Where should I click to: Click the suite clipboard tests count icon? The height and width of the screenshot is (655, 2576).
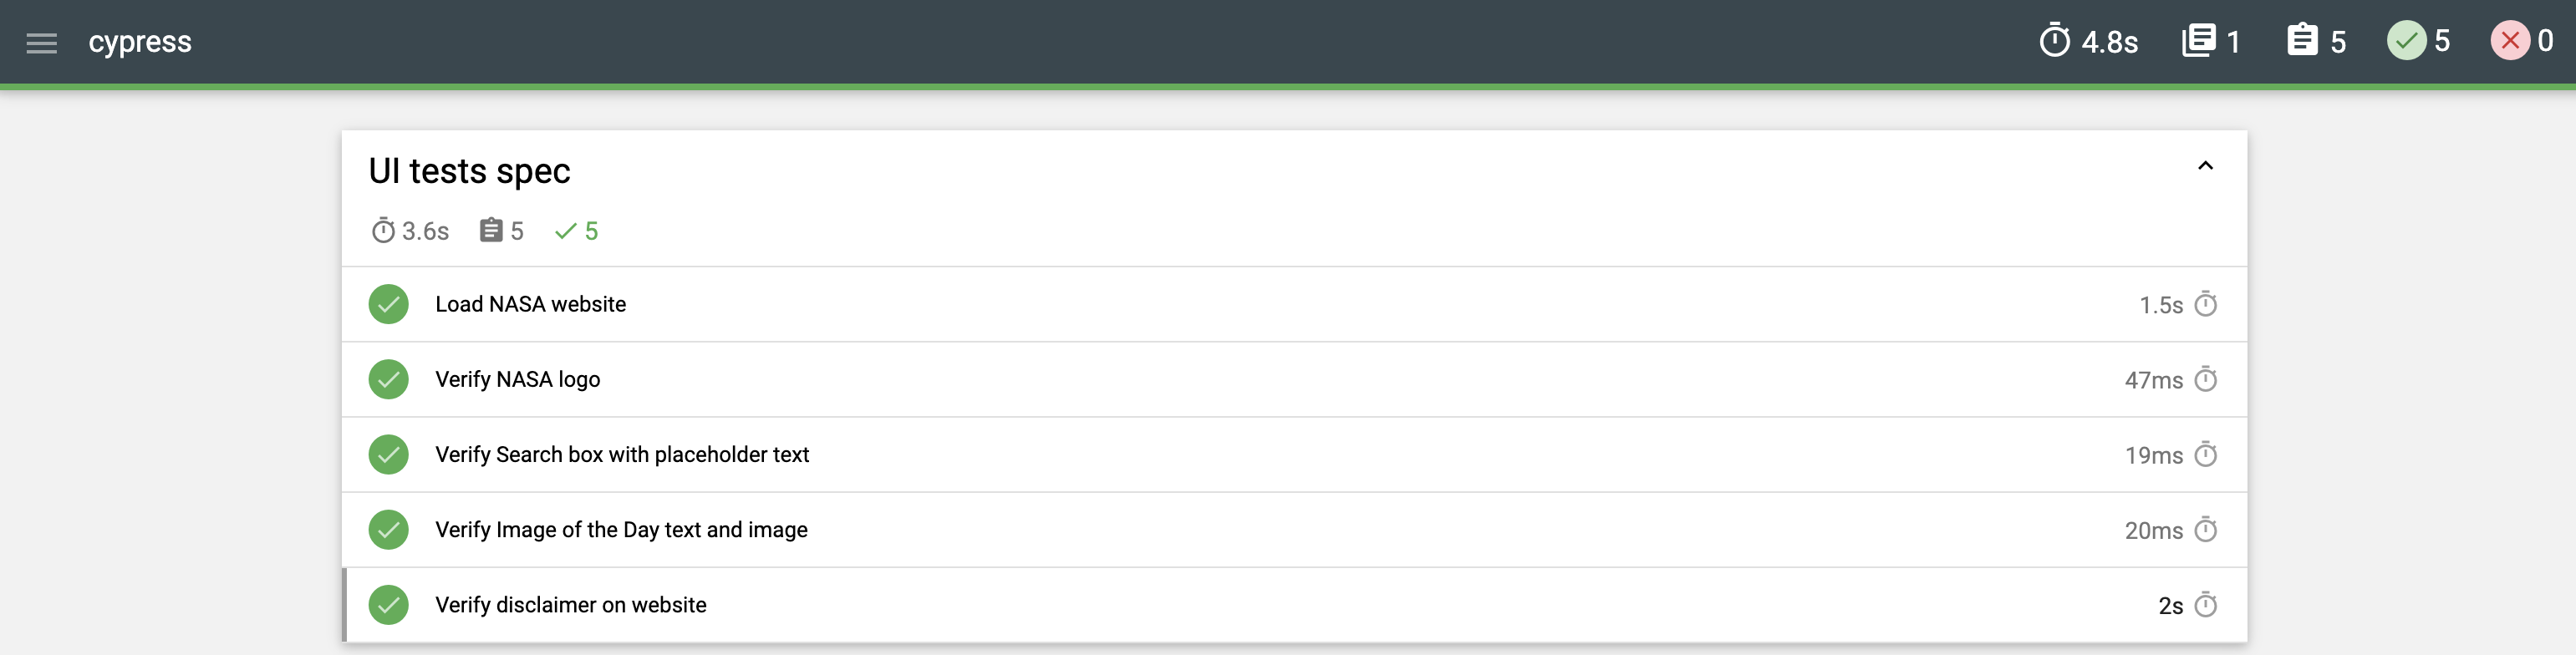490,231
